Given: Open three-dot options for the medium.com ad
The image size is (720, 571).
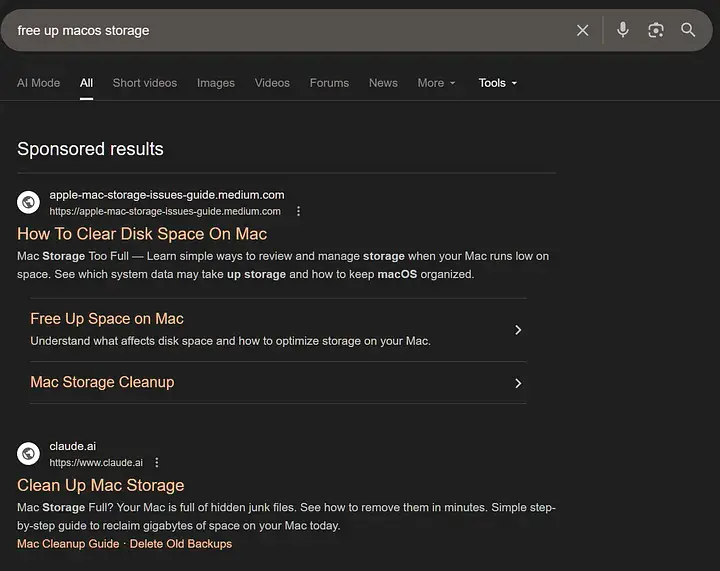Looking at the screenshot, I should click(298, 212).
